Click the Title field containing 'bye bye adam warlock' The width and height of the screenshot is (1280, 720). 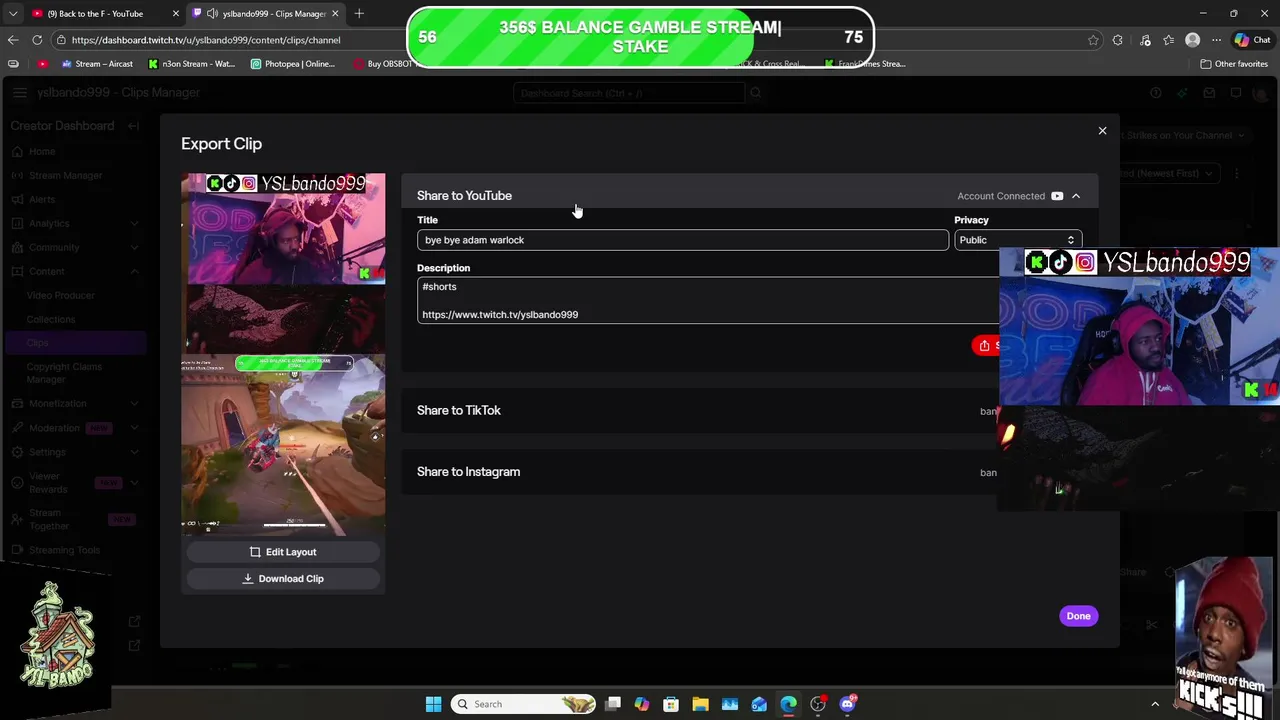pos(683,240)
